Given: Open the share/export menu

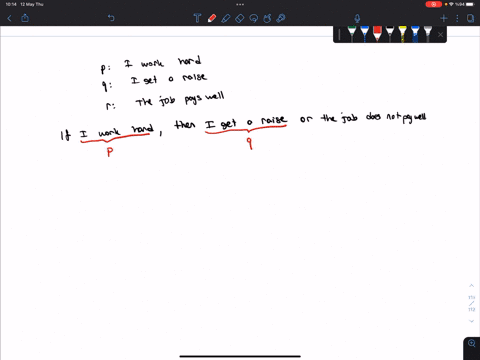Looking at the screenshot, I should (x=25, y=18).
